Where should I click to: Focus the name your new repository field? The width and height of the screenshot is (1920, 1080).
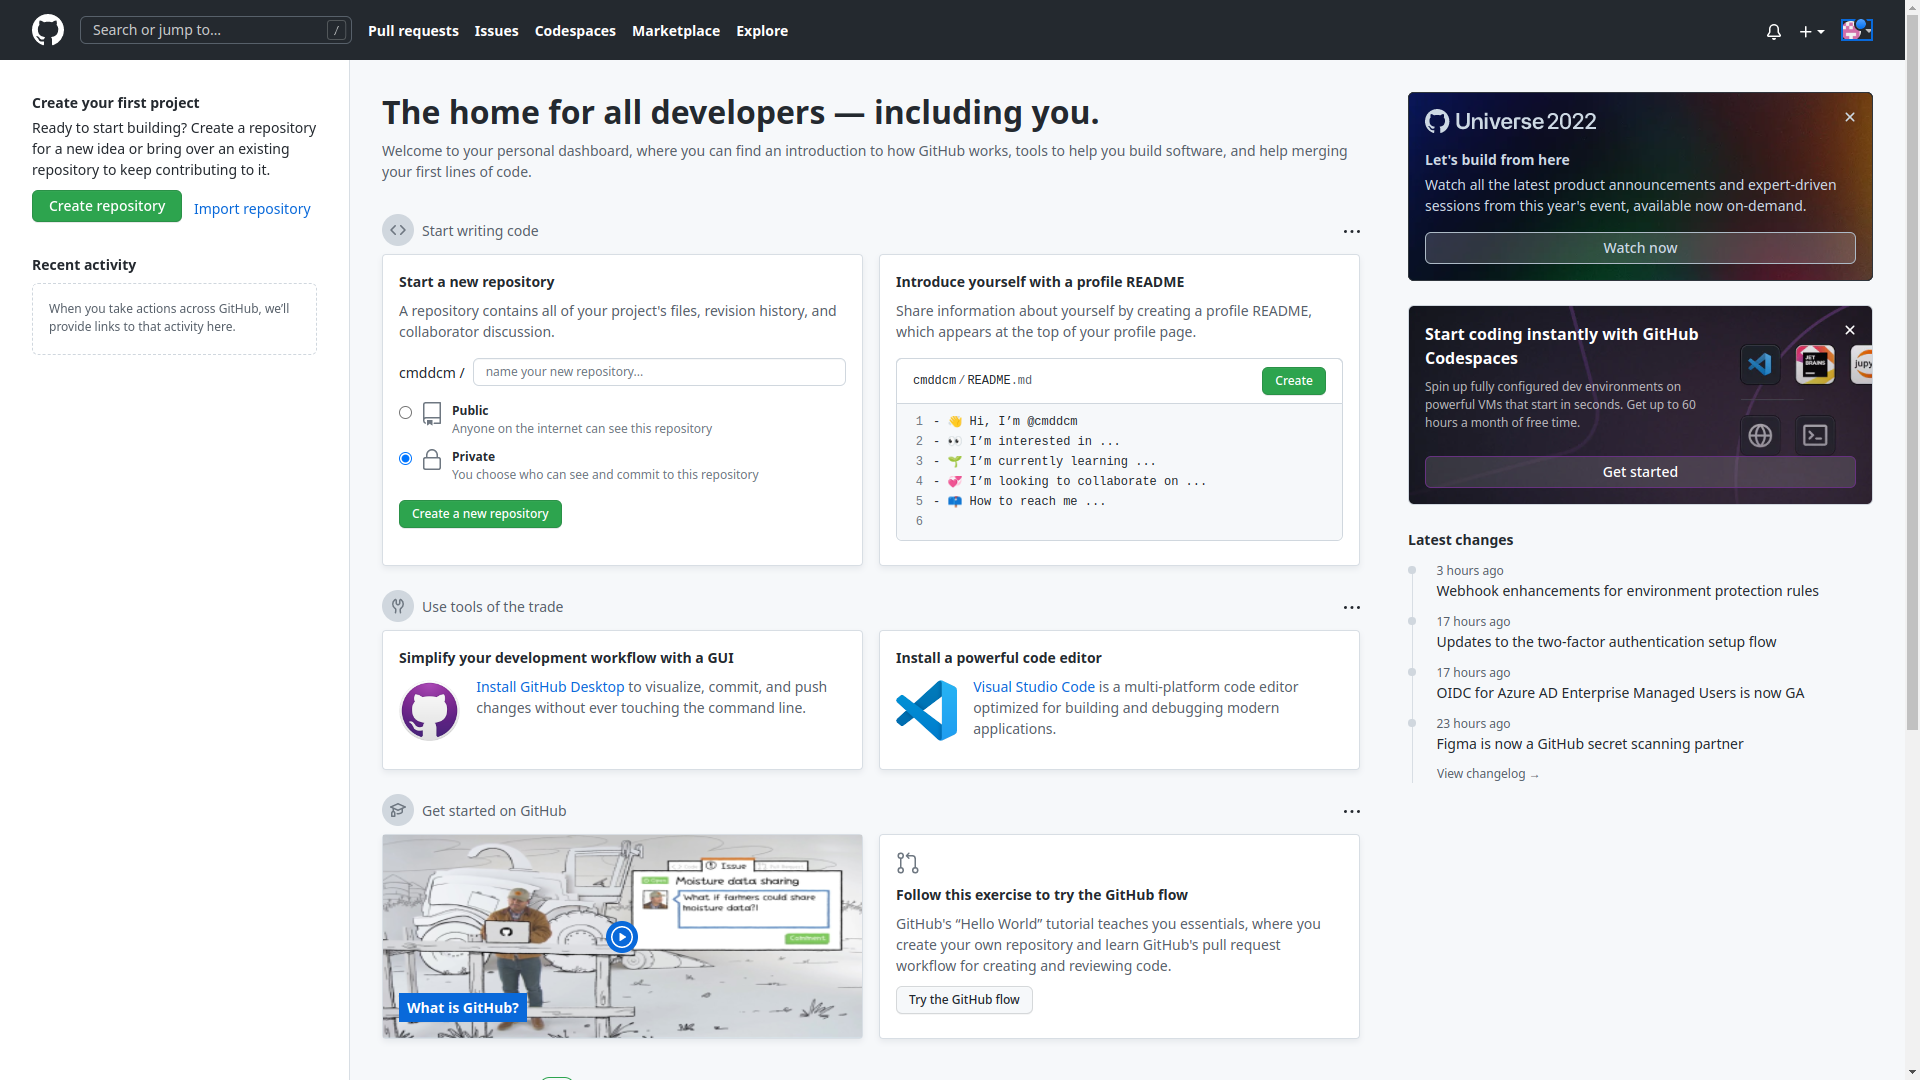[x=659, y=372]
